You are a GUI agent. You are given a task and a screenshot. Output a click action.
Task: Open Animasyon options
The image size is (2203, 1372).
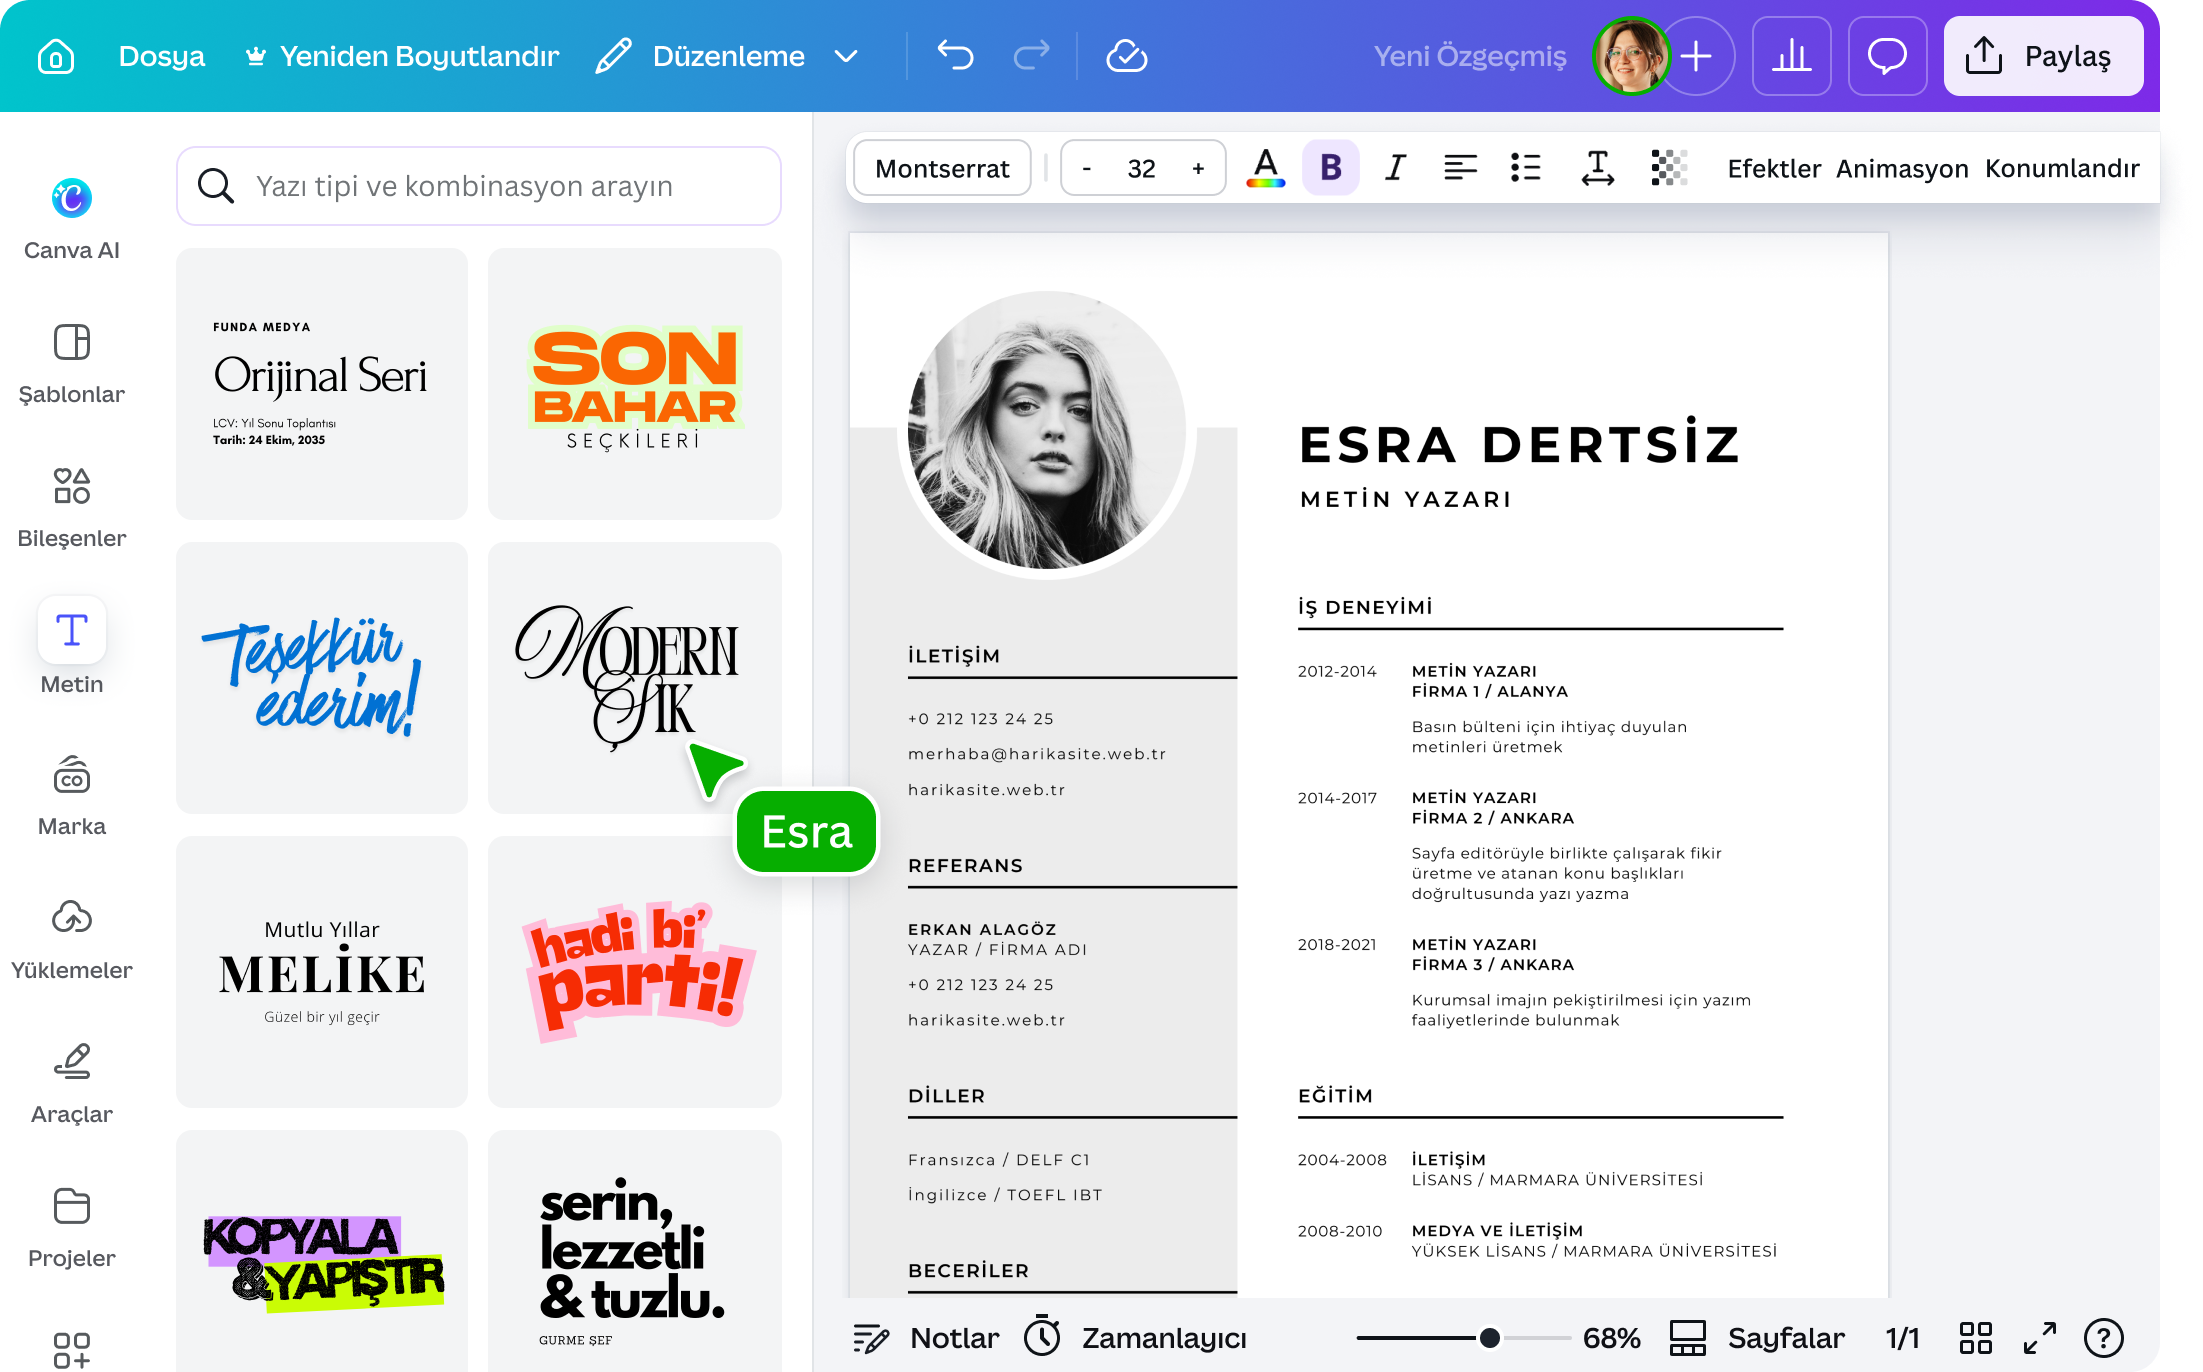(x=1902, y=168)
